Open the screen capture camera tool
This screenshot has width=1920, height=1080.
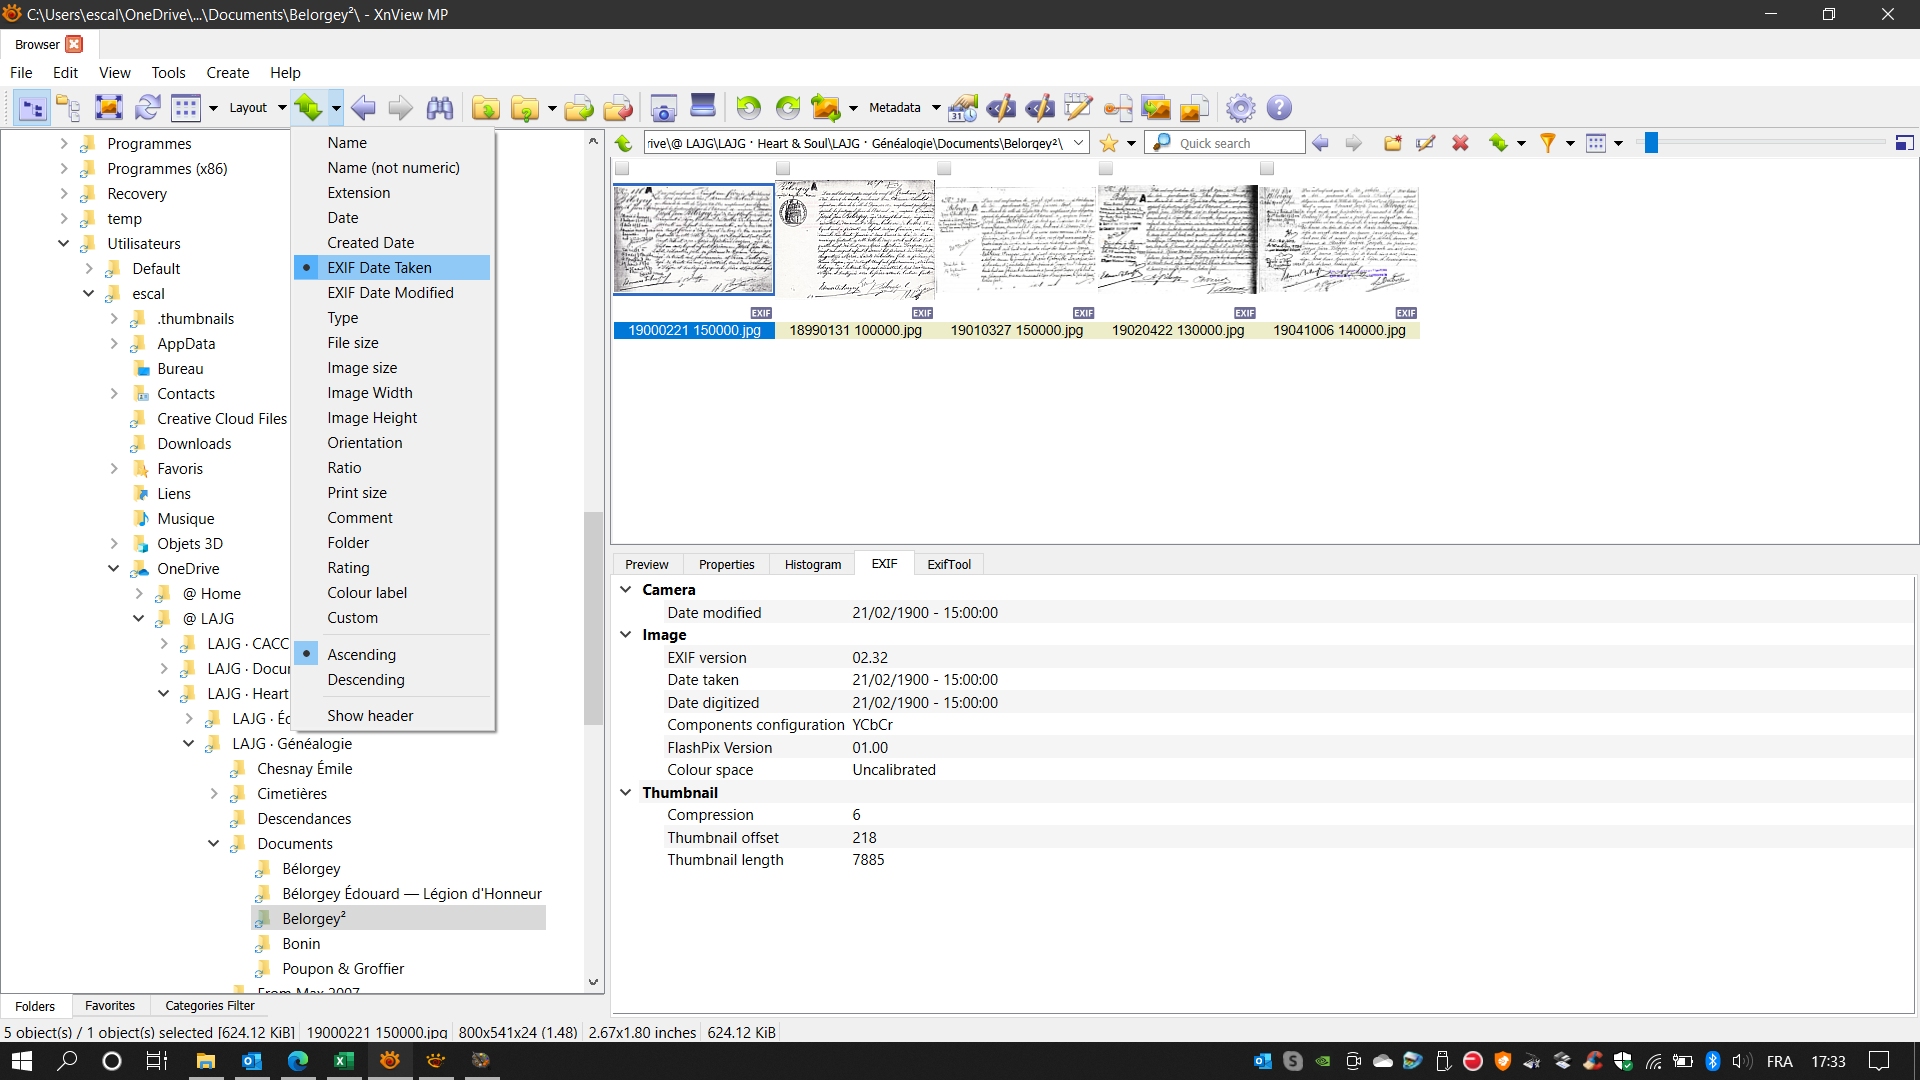663,108
